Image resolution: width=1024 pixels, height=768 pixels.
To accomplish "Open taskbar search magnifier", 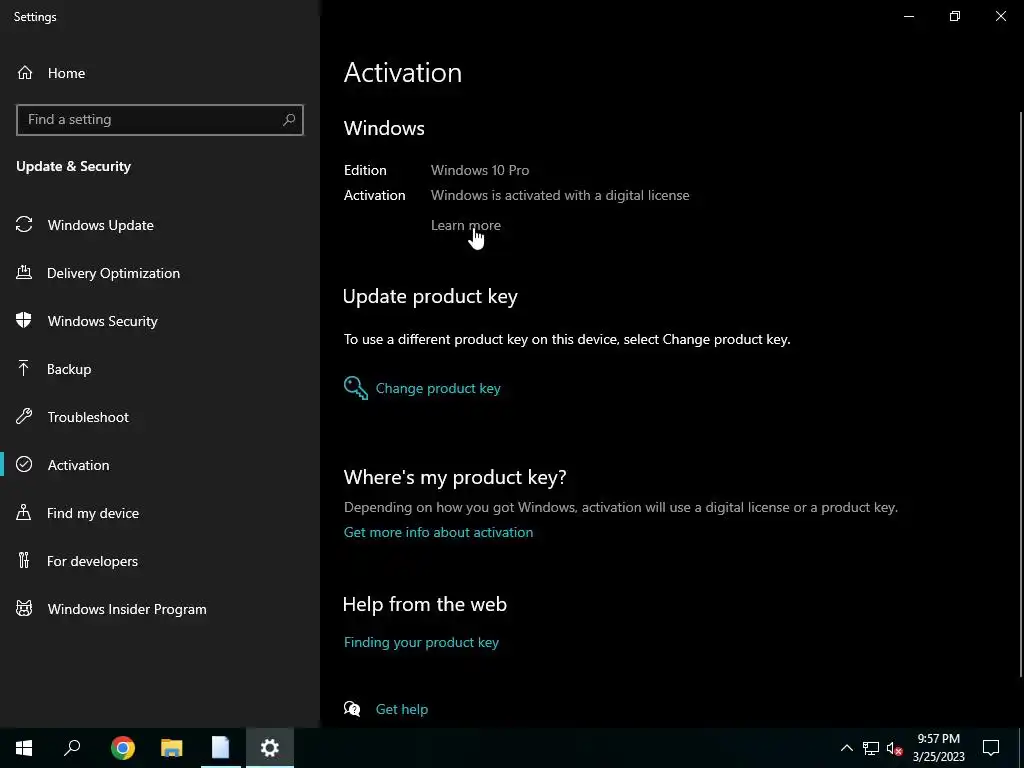I will [72, 748].
